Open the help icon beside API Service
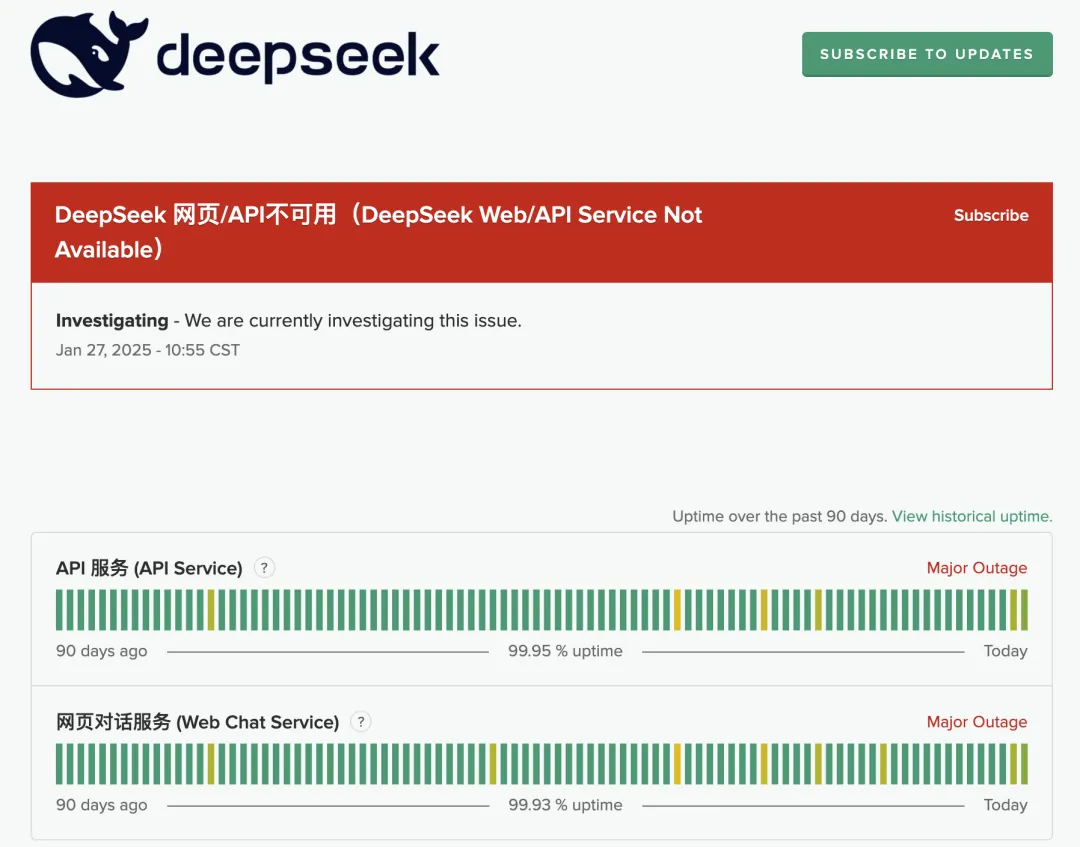This screenshot has height=847, width=1080. click(264, 568)
